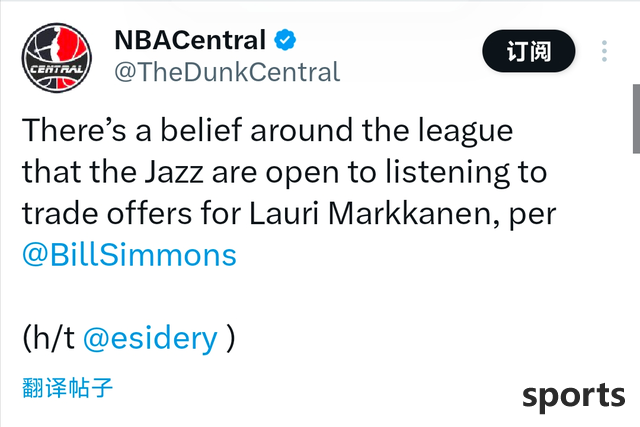Open the @BillSimmons mention
Viewport: 640px width, 427px height.
click(129, 255)
